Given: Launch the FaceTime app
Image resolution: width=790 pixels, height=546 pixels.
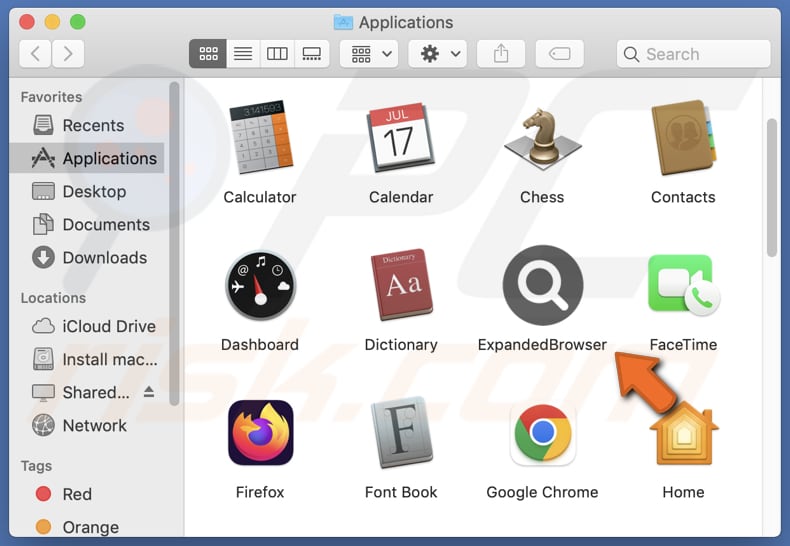Looking at the screenshot, I should pyautogui.click(x=683, y=286).
